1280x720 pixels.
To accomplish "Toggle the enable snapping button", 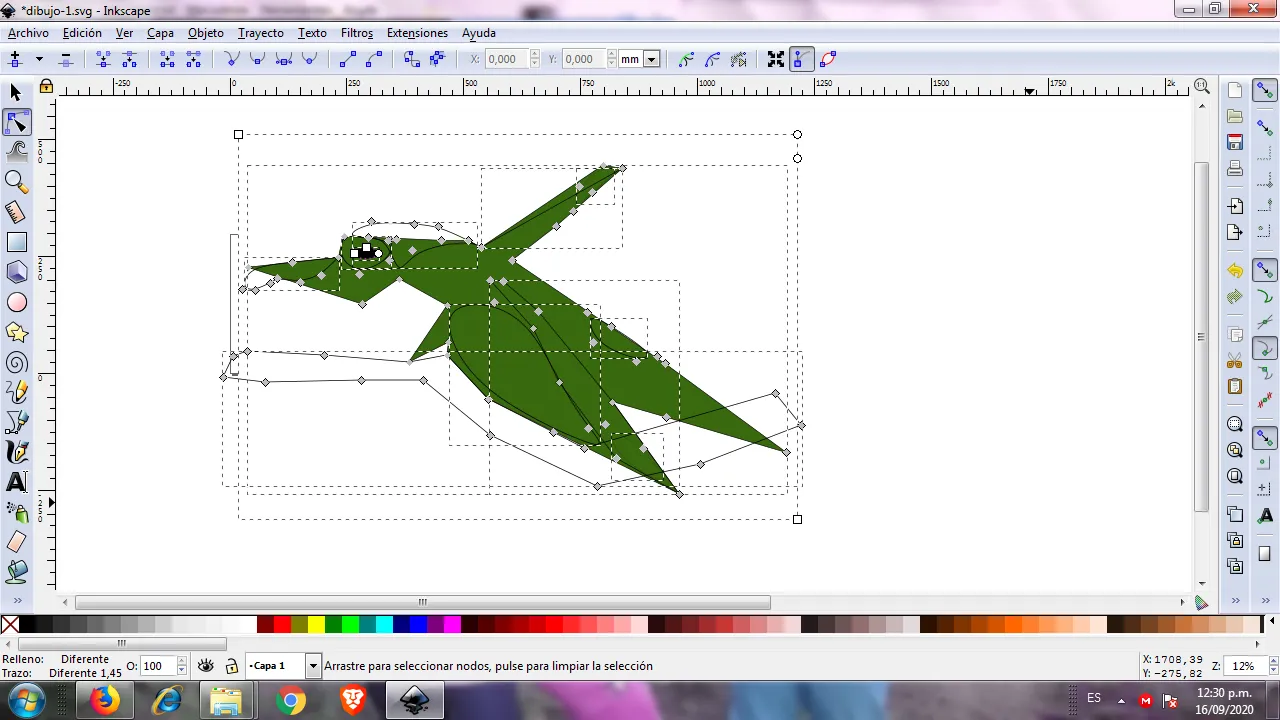I will click(1265, 91).
